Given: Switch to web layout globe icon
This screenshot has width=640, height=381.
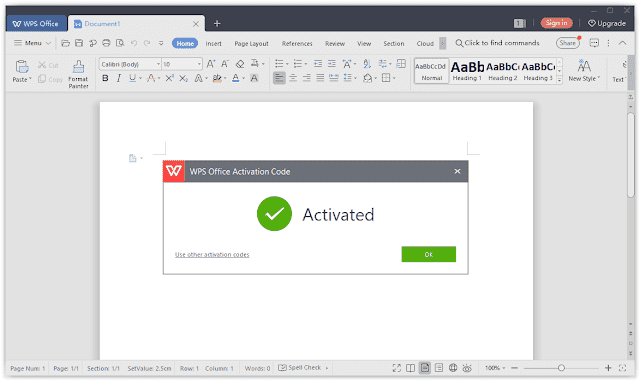Looking at the screenshot, I should tap(453, 368).
